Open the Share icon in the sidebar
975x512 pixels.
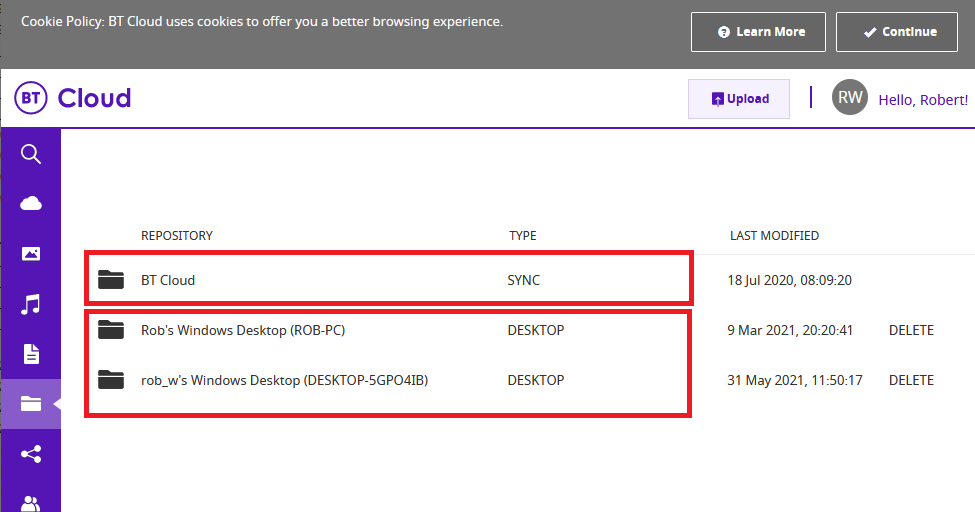click(31, 454)
